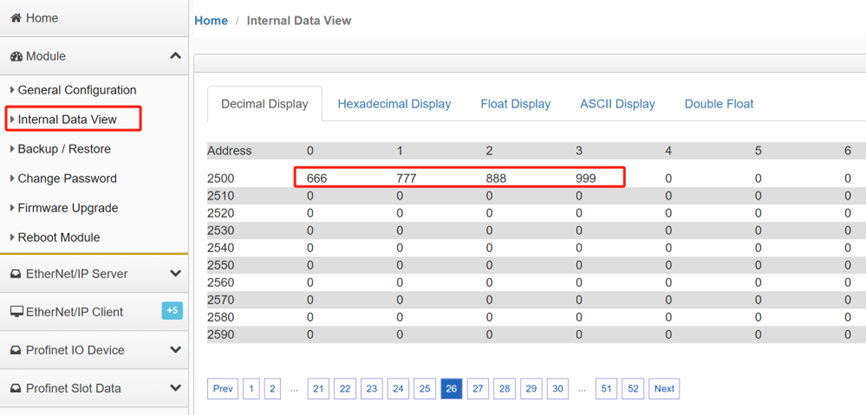
Task: Click the Profinet Slot Data drive icon
Action: 16,388
